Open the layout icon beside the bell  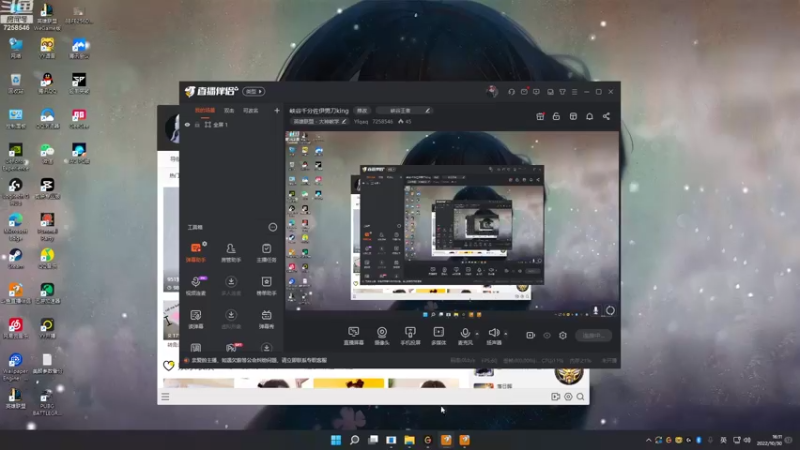(573, 116)
